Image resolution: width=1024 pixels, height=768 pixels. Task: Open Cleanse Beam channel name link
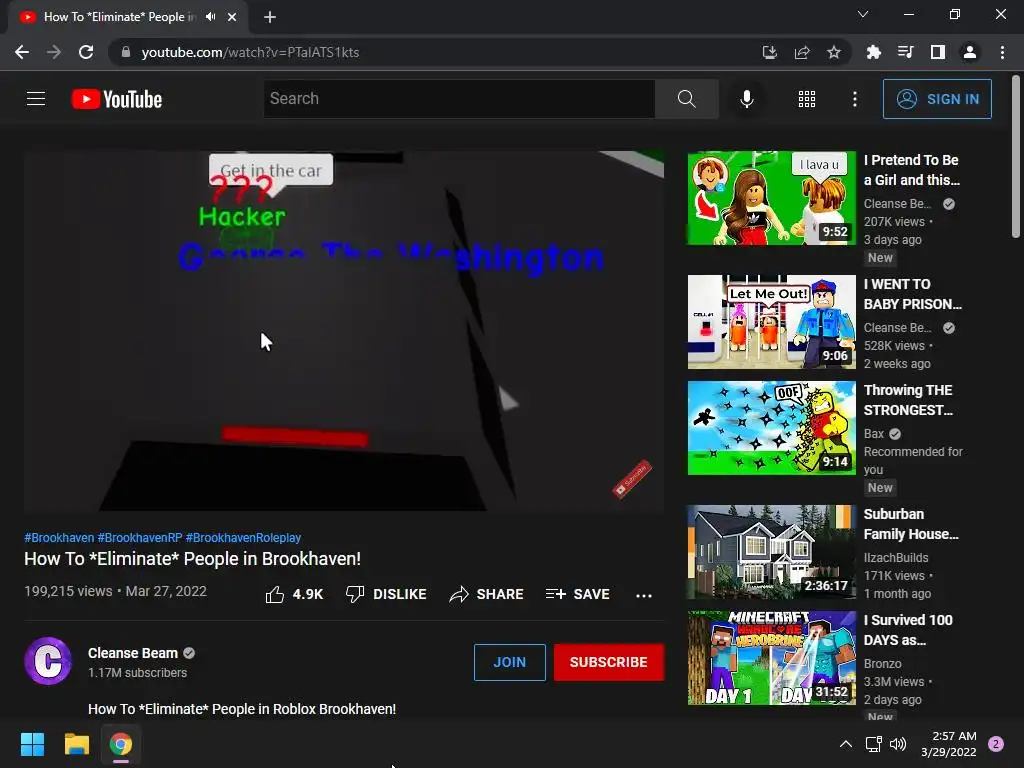point(133,653)
